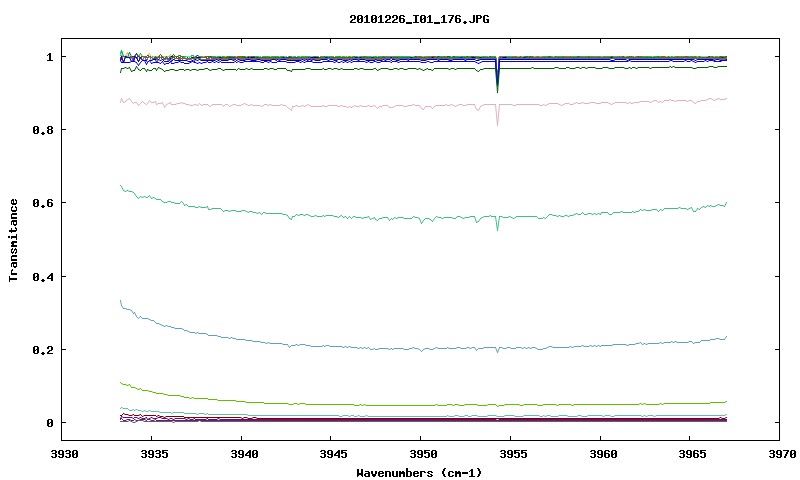Click the x-axis tick label 3955

point(514,454)
